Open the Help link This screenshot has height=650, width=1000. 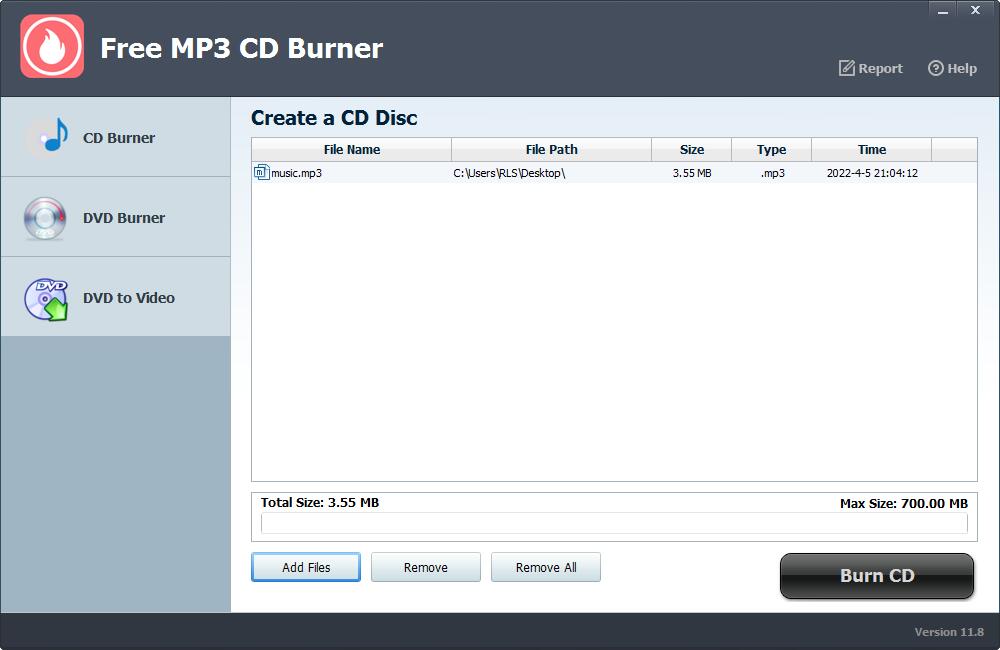(x=952, y=68)
